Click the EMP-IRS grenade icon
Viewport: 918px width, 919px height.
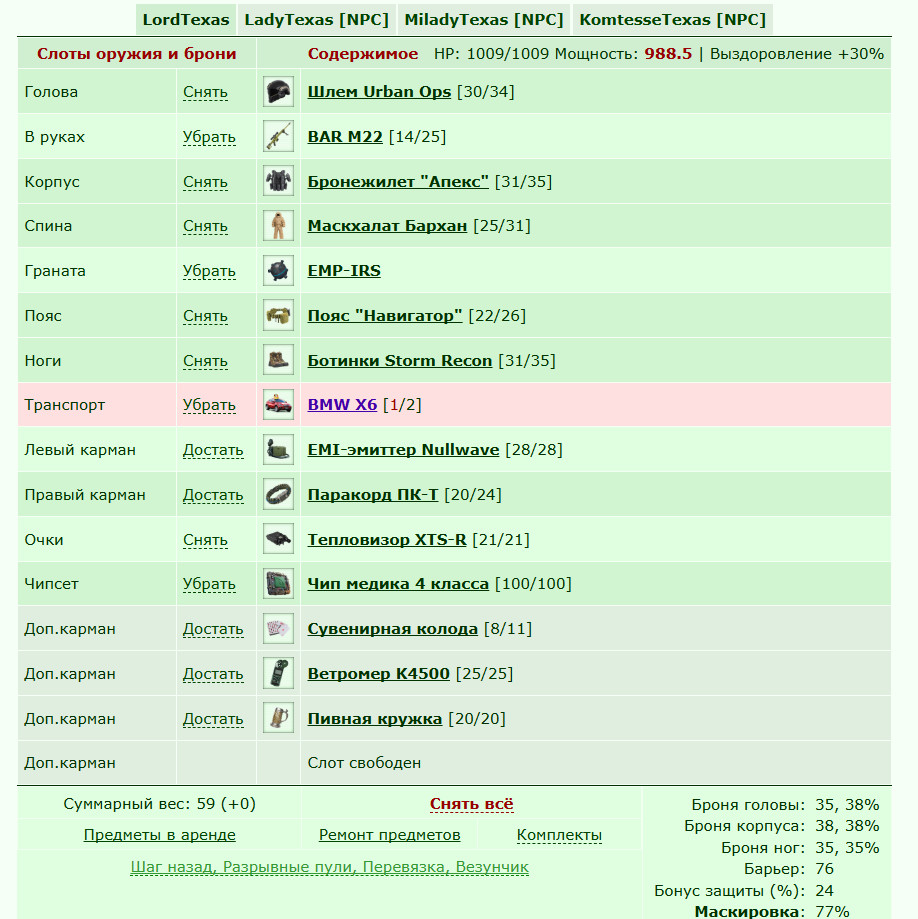click(x=278, y=271)
